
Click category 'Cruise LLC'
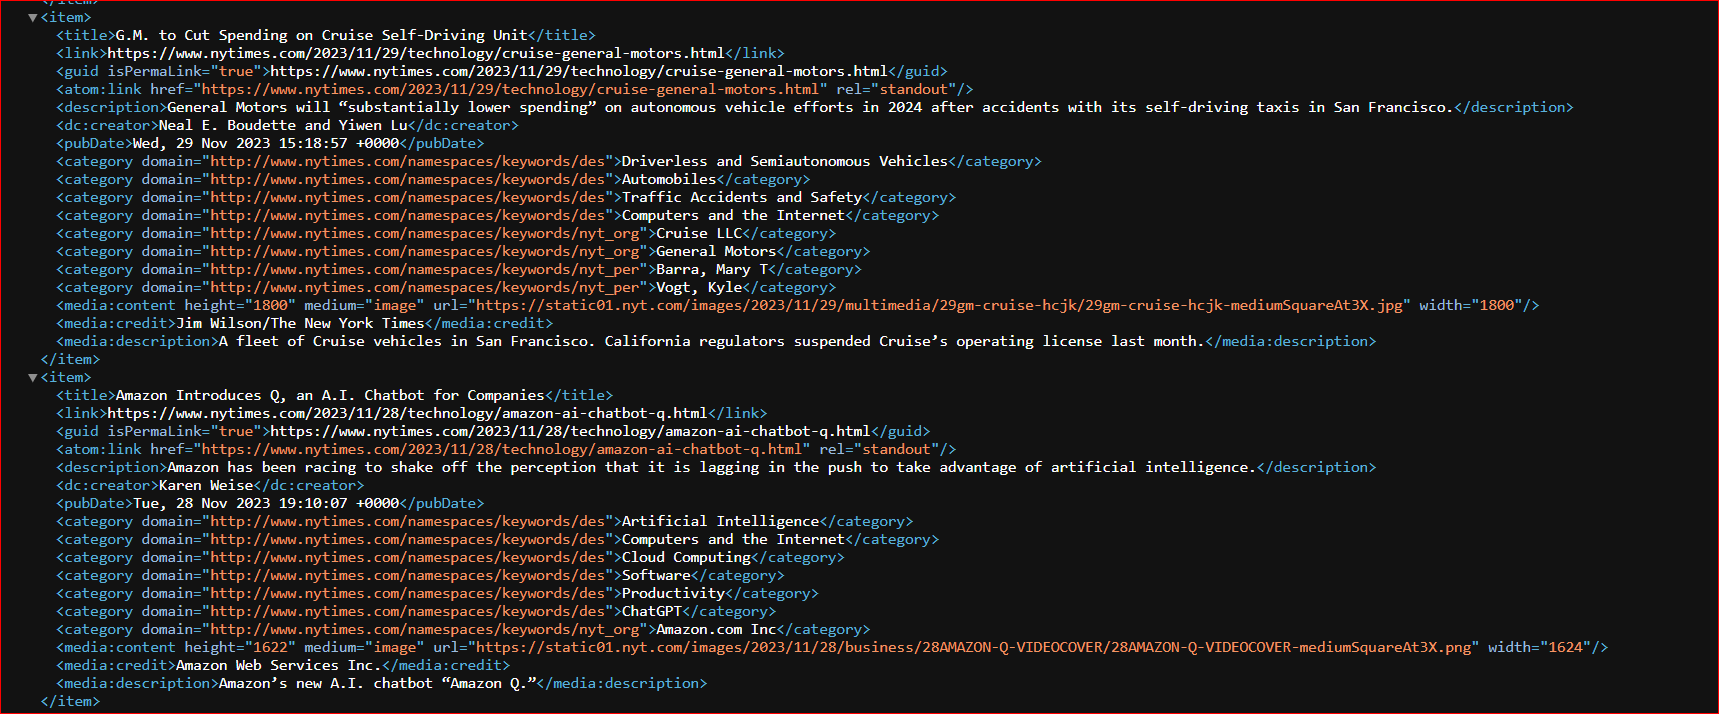coord(699,233)
